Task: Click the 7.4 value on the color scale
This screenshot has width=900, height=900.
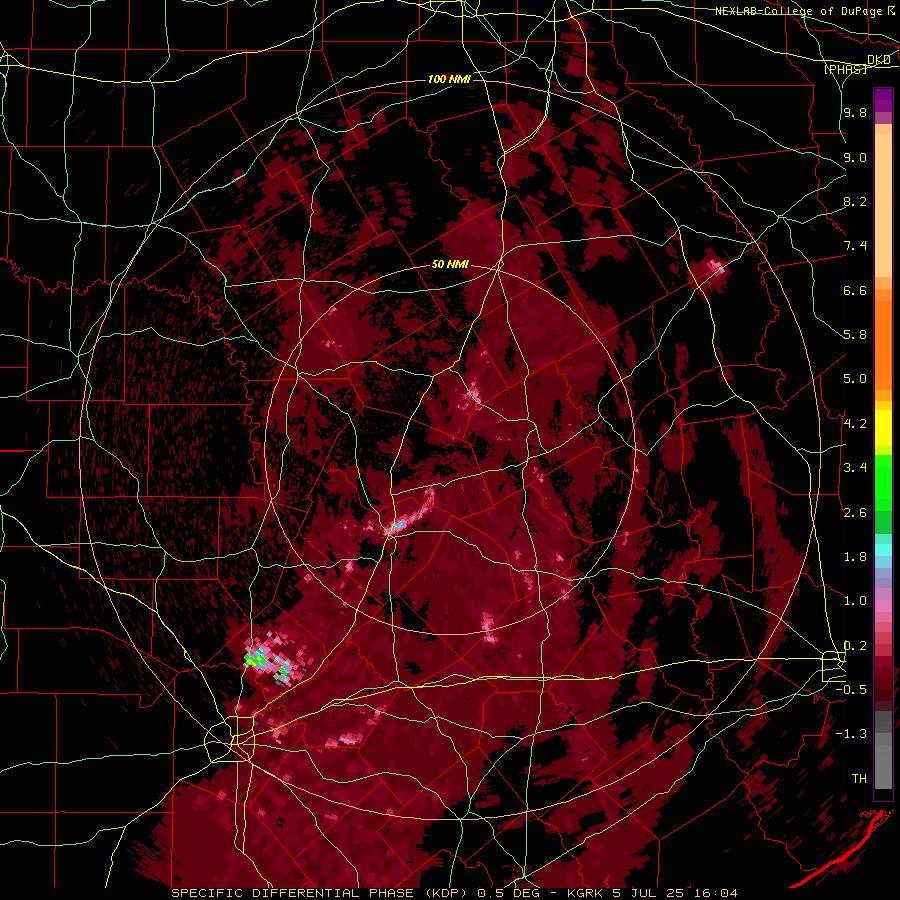Action: point(855,246)
